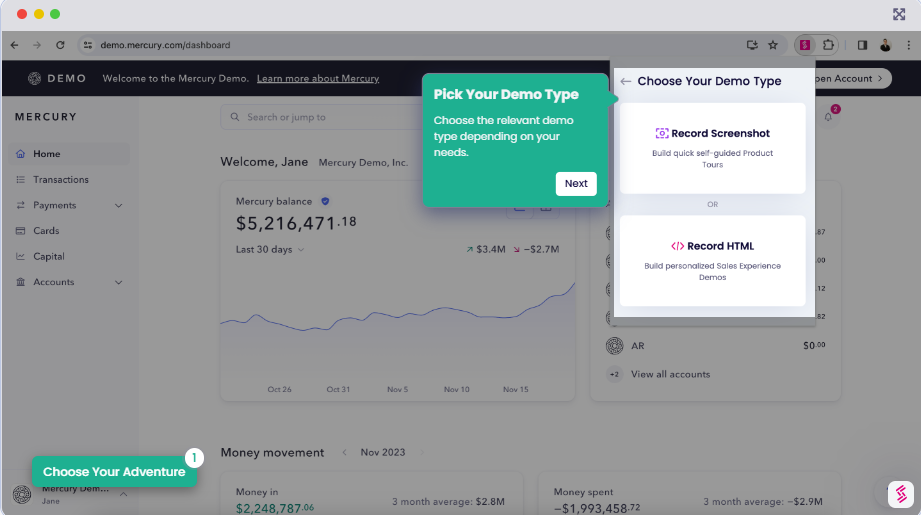921x515 pixels.
Task: Click the Money spent amount
Action: [x=597, y=508]
